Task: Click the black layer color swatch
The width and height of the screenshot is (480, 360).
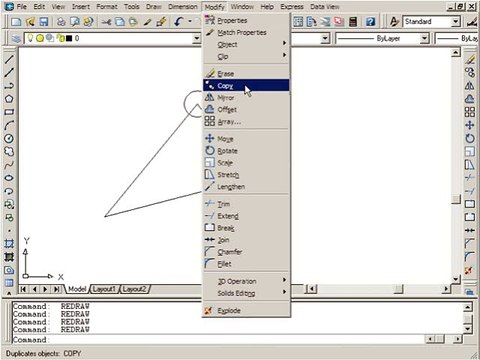Action: pyautogui.click(x=69, y=38)
